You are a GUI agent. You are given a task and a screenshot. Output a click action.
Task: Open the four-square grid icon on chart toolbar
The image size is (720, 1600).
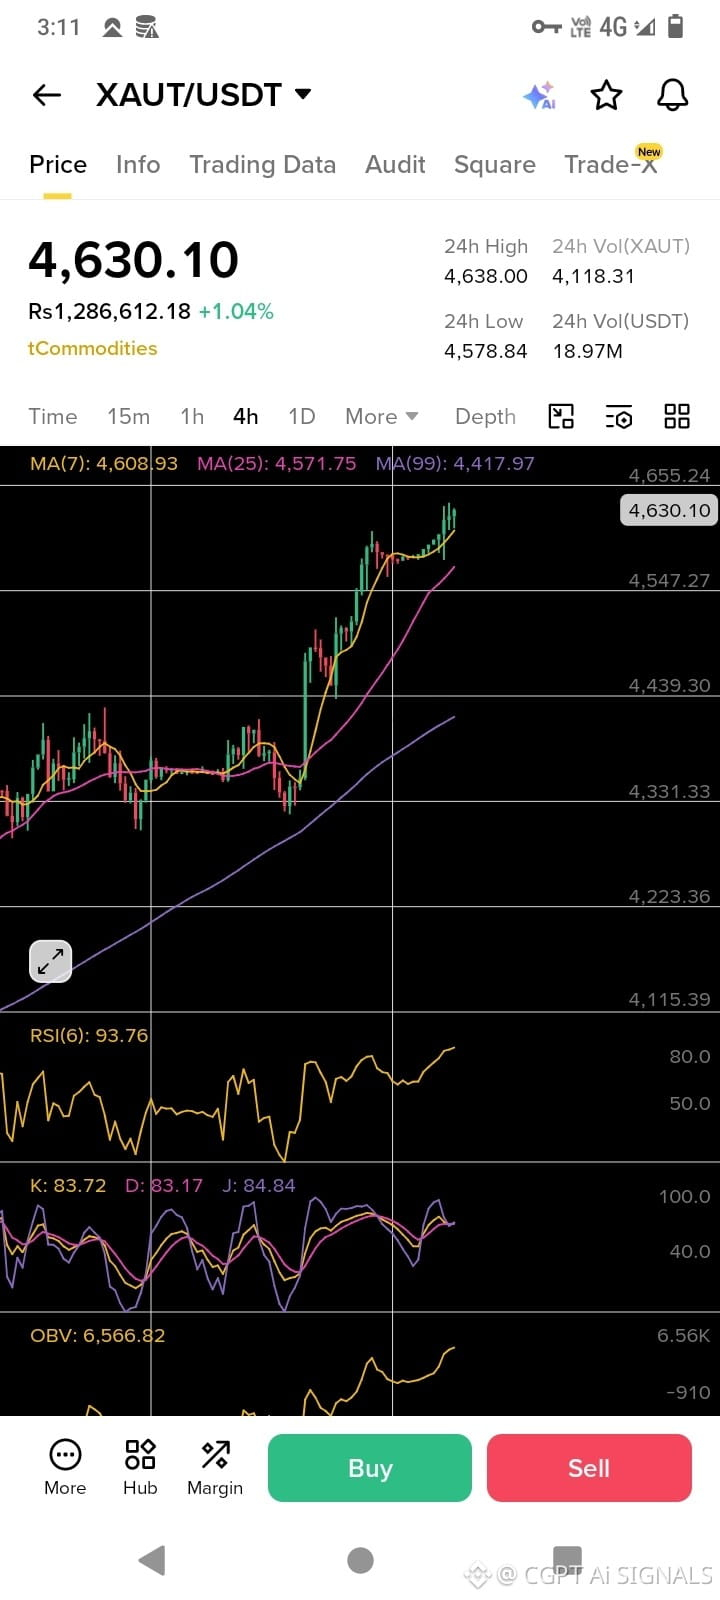pyautogui.click(x=677, y=416)
